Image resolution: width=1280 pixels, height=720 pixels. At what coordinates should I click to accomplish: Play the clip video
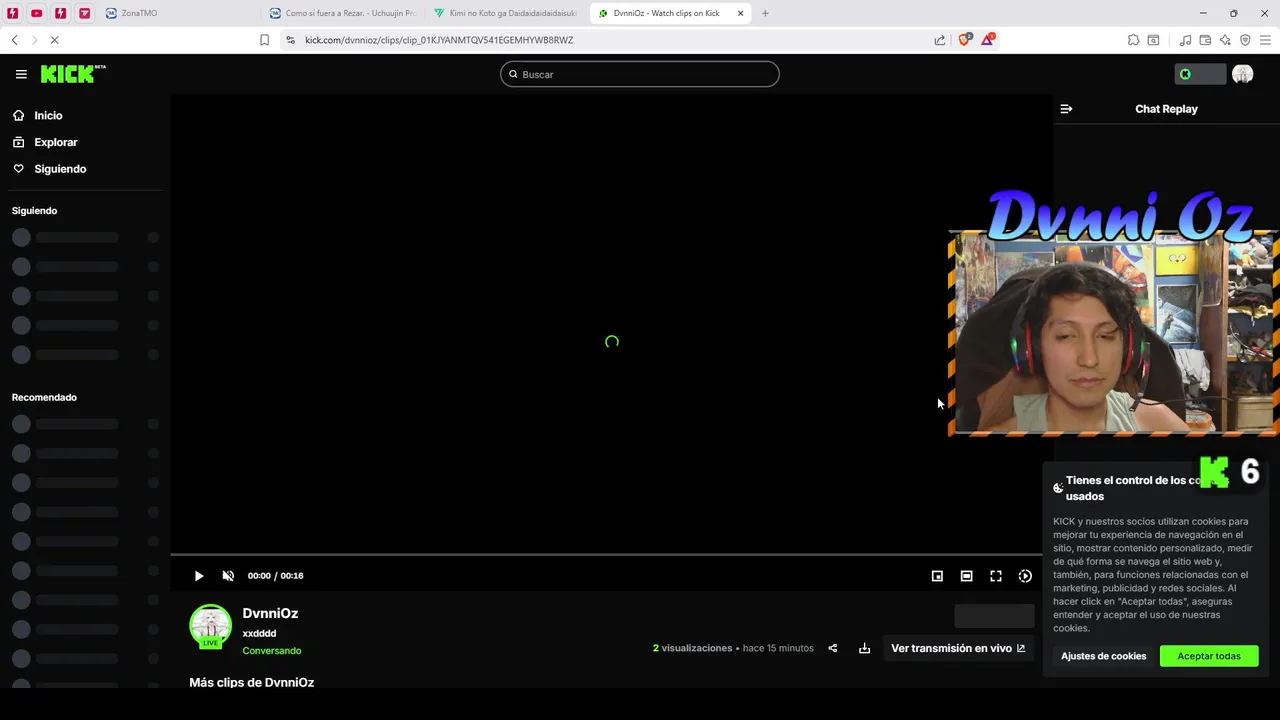pyautogui.click(x=199, y=576)
